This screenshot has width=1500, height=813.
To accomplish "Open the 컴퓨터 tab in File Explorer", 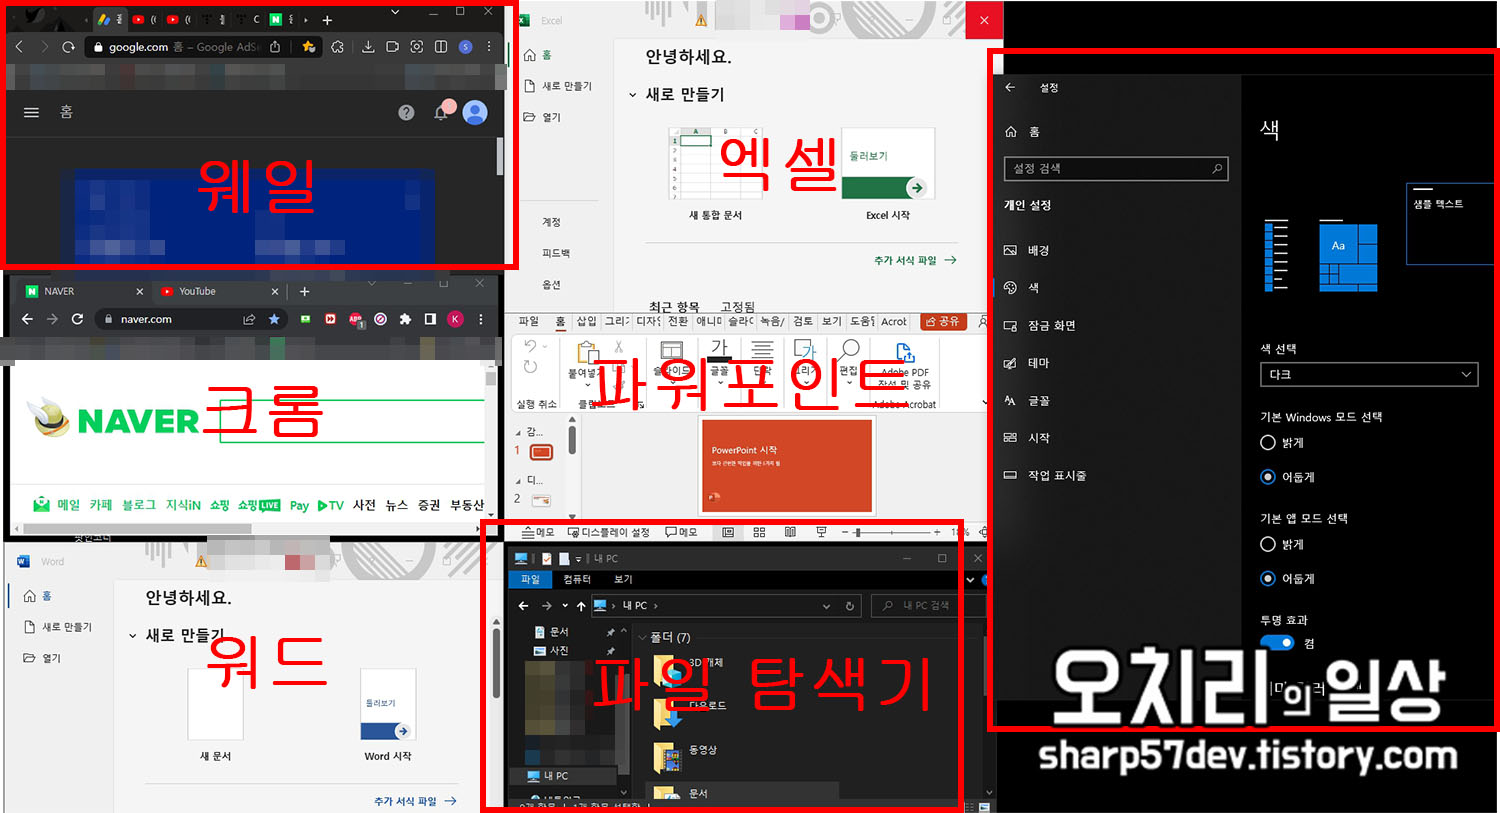I will pyautogui.click(x=577, y=579).
